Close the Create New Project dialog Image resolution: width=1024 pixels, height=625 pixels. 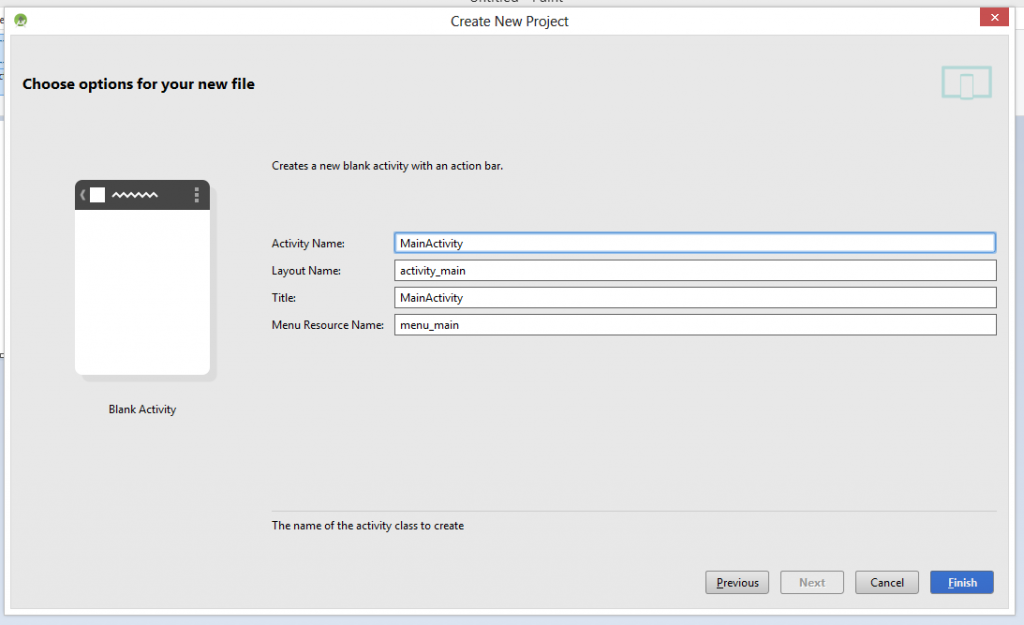(993, 18)
